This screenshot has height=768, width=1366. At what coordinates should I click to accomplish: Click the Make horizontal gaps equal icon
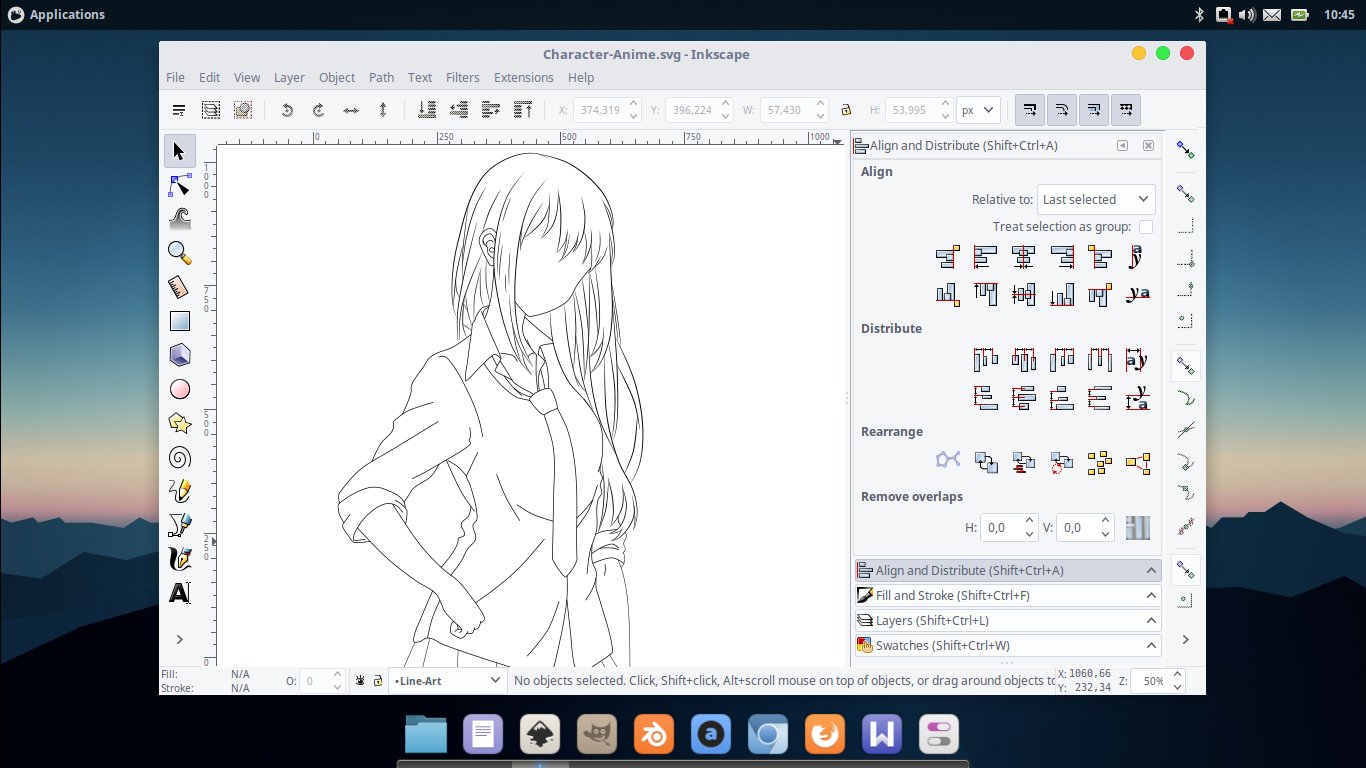[x=1100, y=359]
